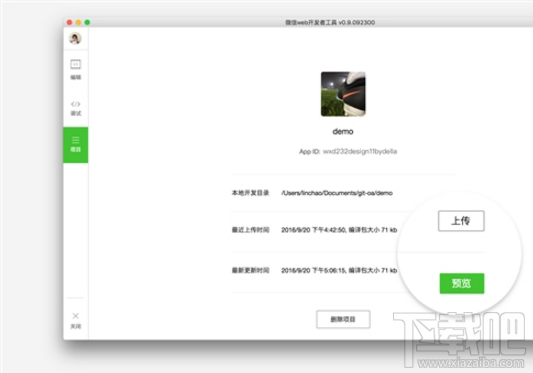
Task: Click the window title 微信web开发者工具 v0.9.092300
Action: click(330, 22)
